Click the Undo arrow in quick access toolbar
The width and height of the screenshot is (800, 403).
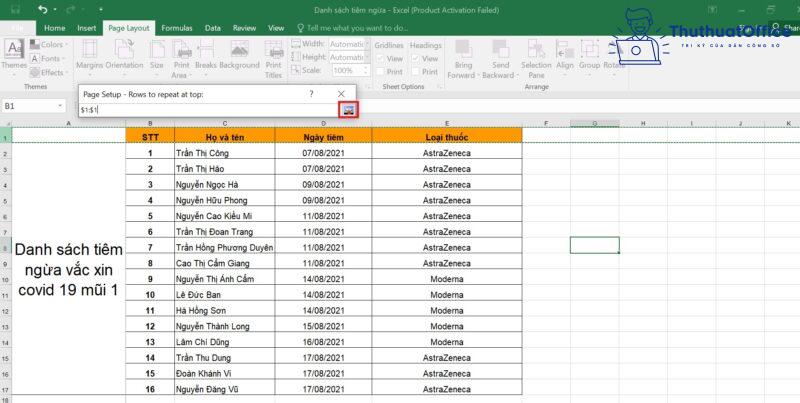pyautogui.click(x=42, y=10)
